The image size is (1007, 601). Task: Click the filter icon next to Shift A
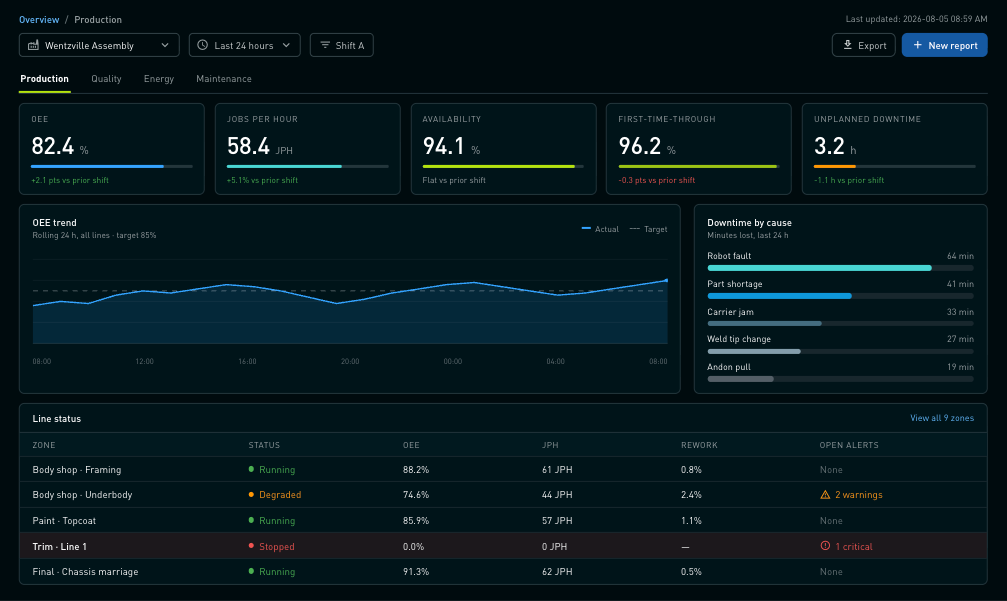tap(325, 45)
